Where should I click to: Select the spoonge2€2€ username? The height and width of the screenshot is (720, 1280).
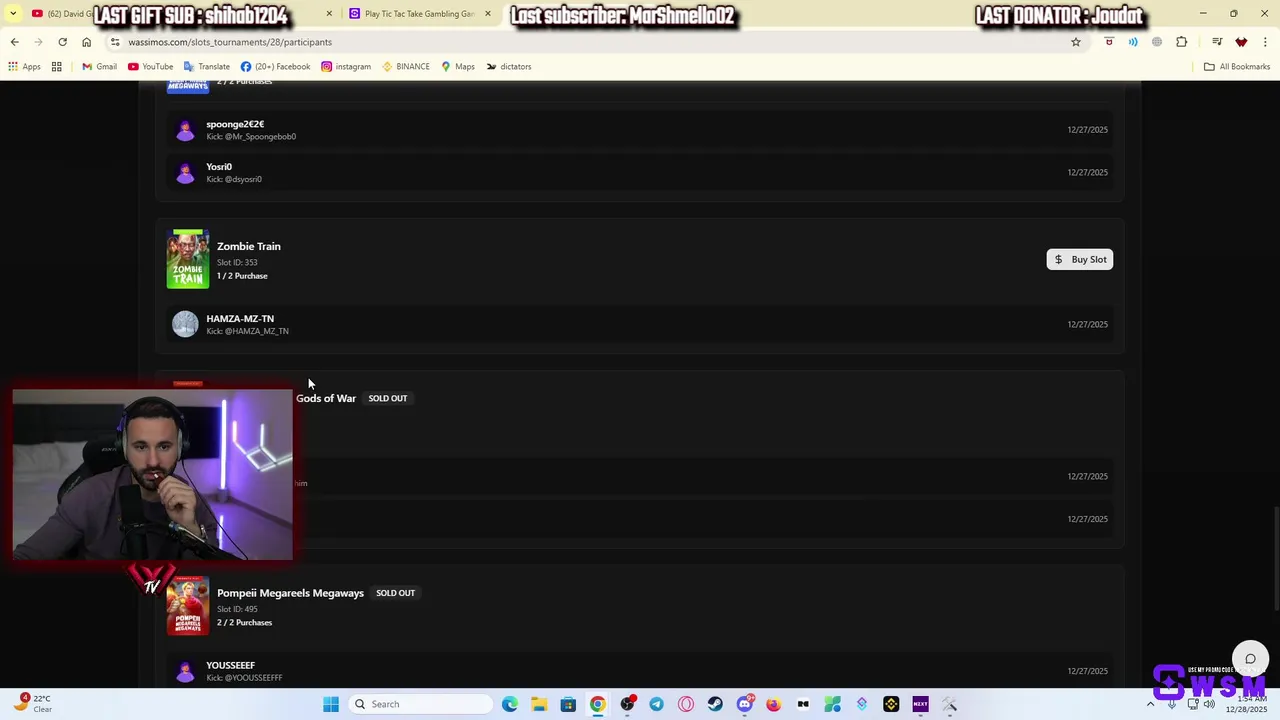pos(235,124)
